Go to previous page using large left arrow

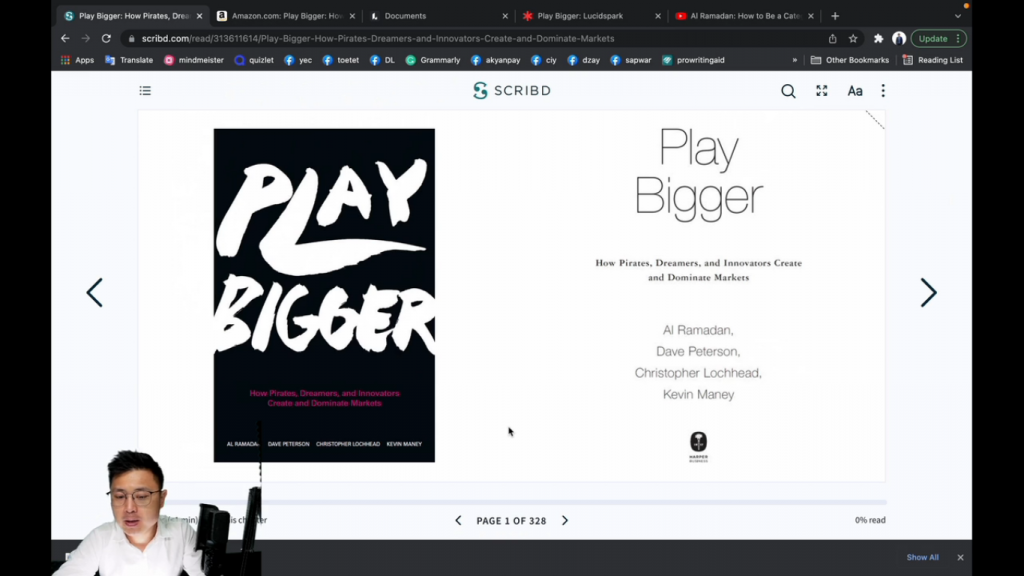click(x=95, y=293)
